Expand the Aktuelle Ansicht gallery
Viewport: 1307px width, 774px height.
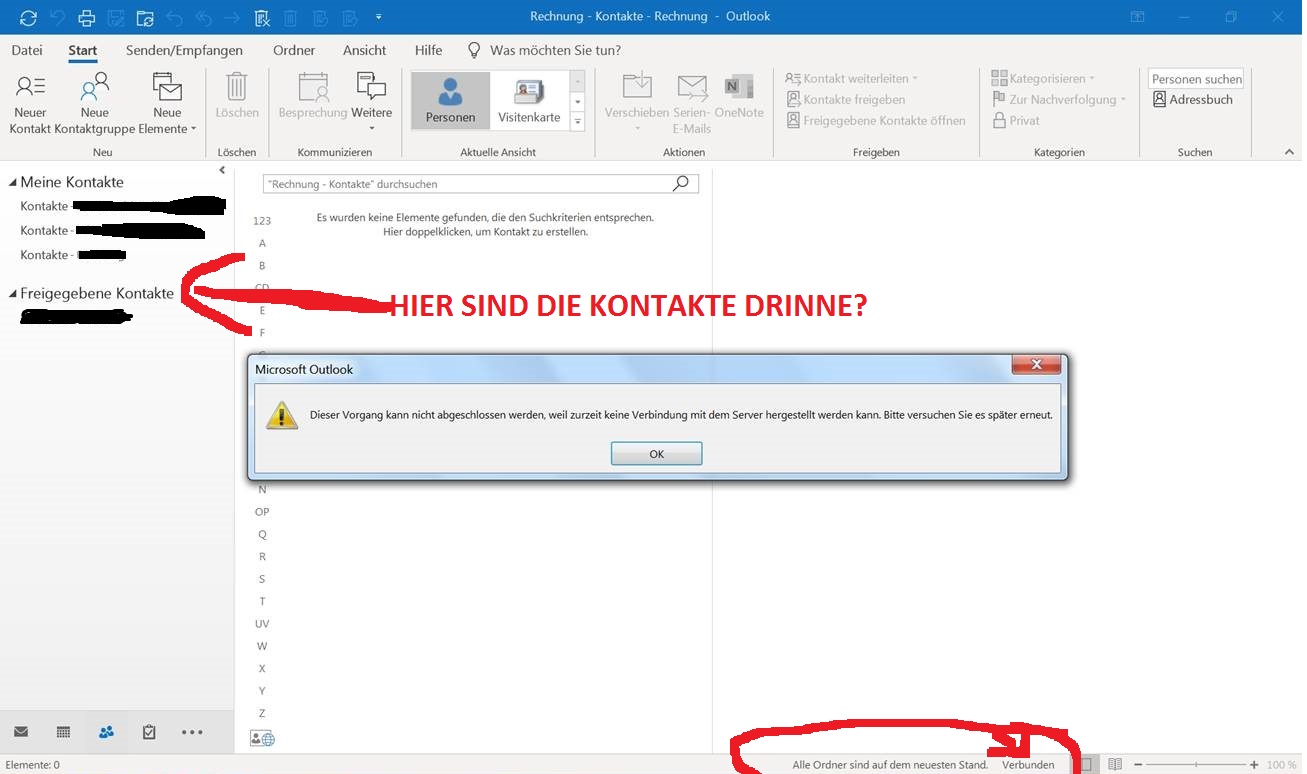pos(577,121)
